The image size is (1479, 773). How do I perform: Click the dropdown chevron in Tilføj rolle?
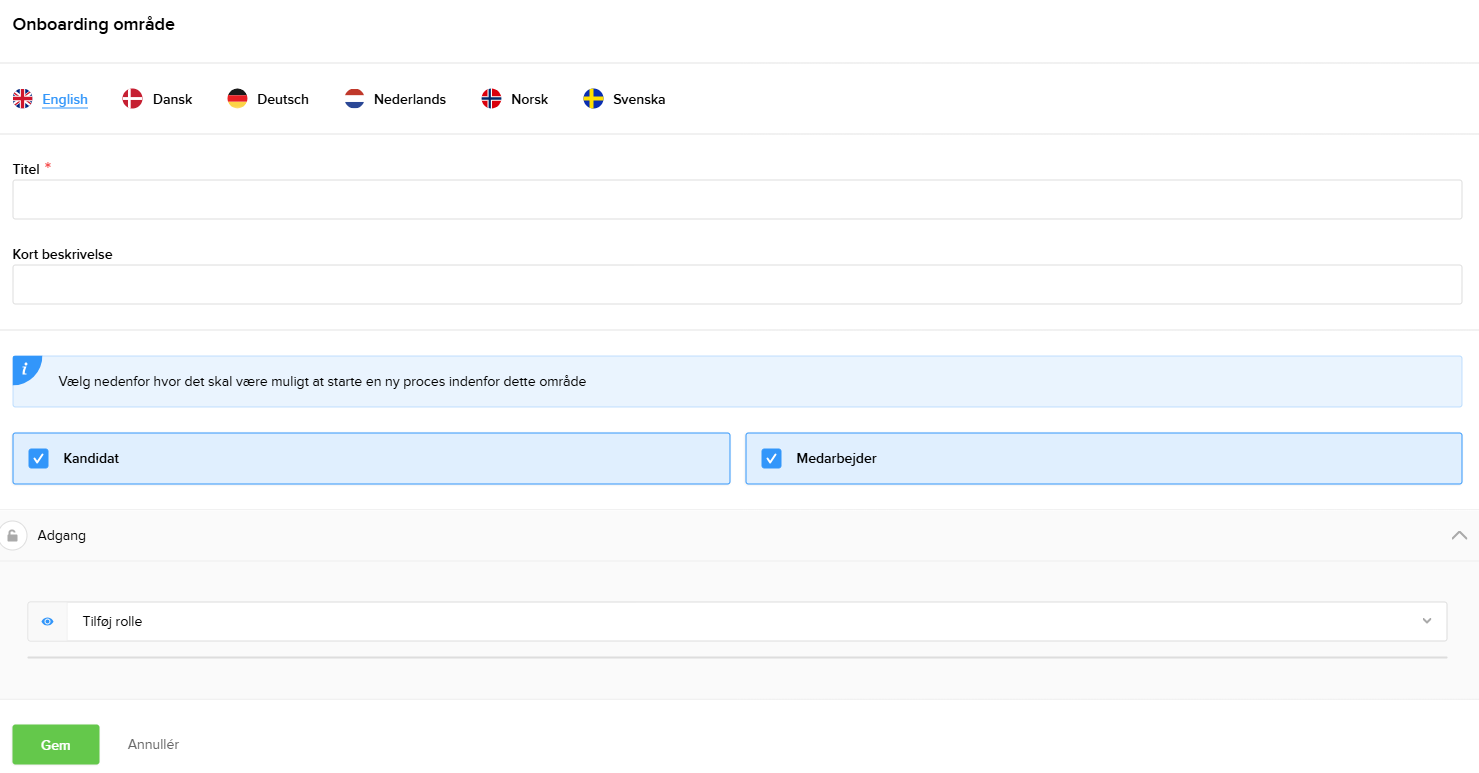1427,621
